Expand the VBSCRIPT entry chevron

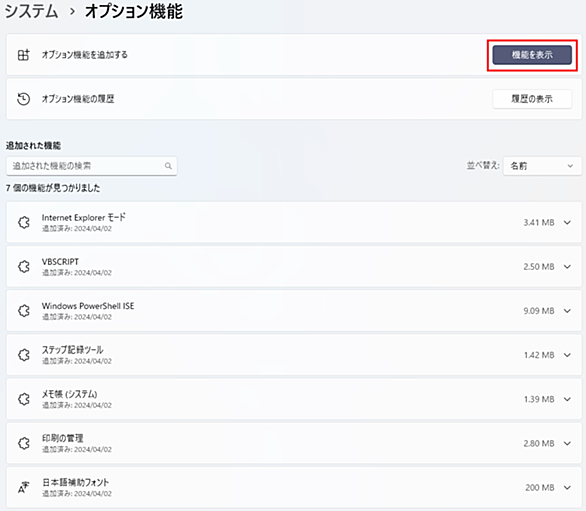tap(567, 267)
